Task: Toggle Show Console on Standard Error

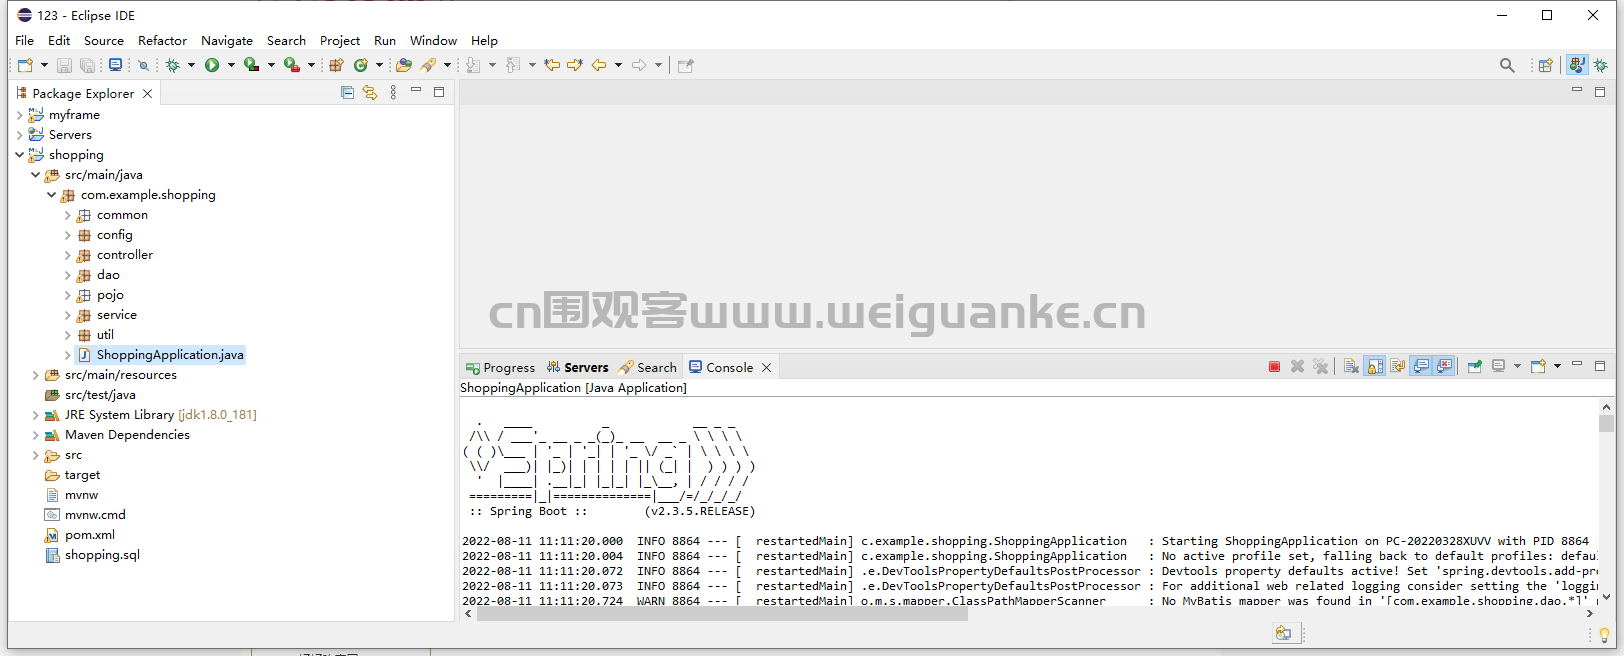Action: pos(1444,367)
